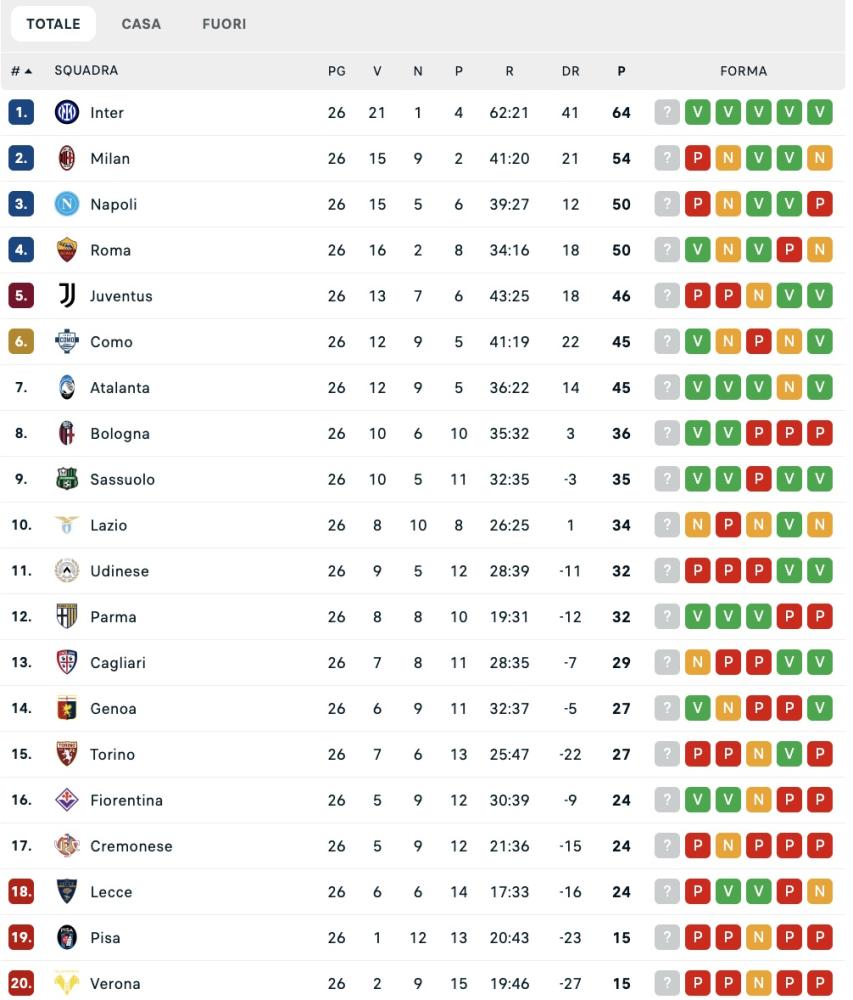The height and width of the screenshot is (1000, 853).
Task: Sort standings by the DR column header
Action: pos(570,71)
